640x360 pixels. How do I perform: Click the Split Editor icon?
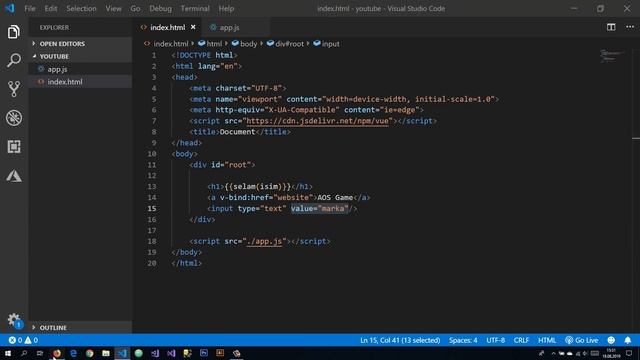tap(611, 27)
